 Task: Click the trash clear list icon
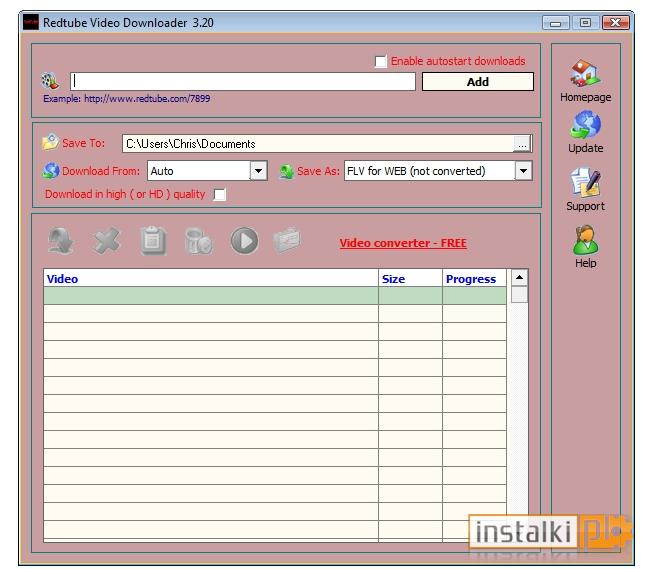click(x=199, y=241)
